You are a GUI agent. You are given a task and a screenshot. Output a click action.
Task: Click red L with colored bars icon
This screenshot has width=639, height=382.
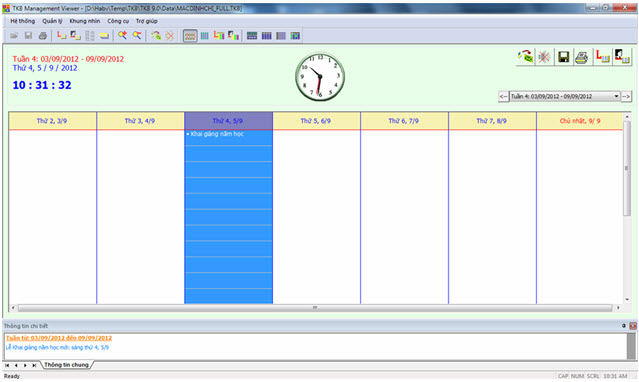tap(219, 36)
